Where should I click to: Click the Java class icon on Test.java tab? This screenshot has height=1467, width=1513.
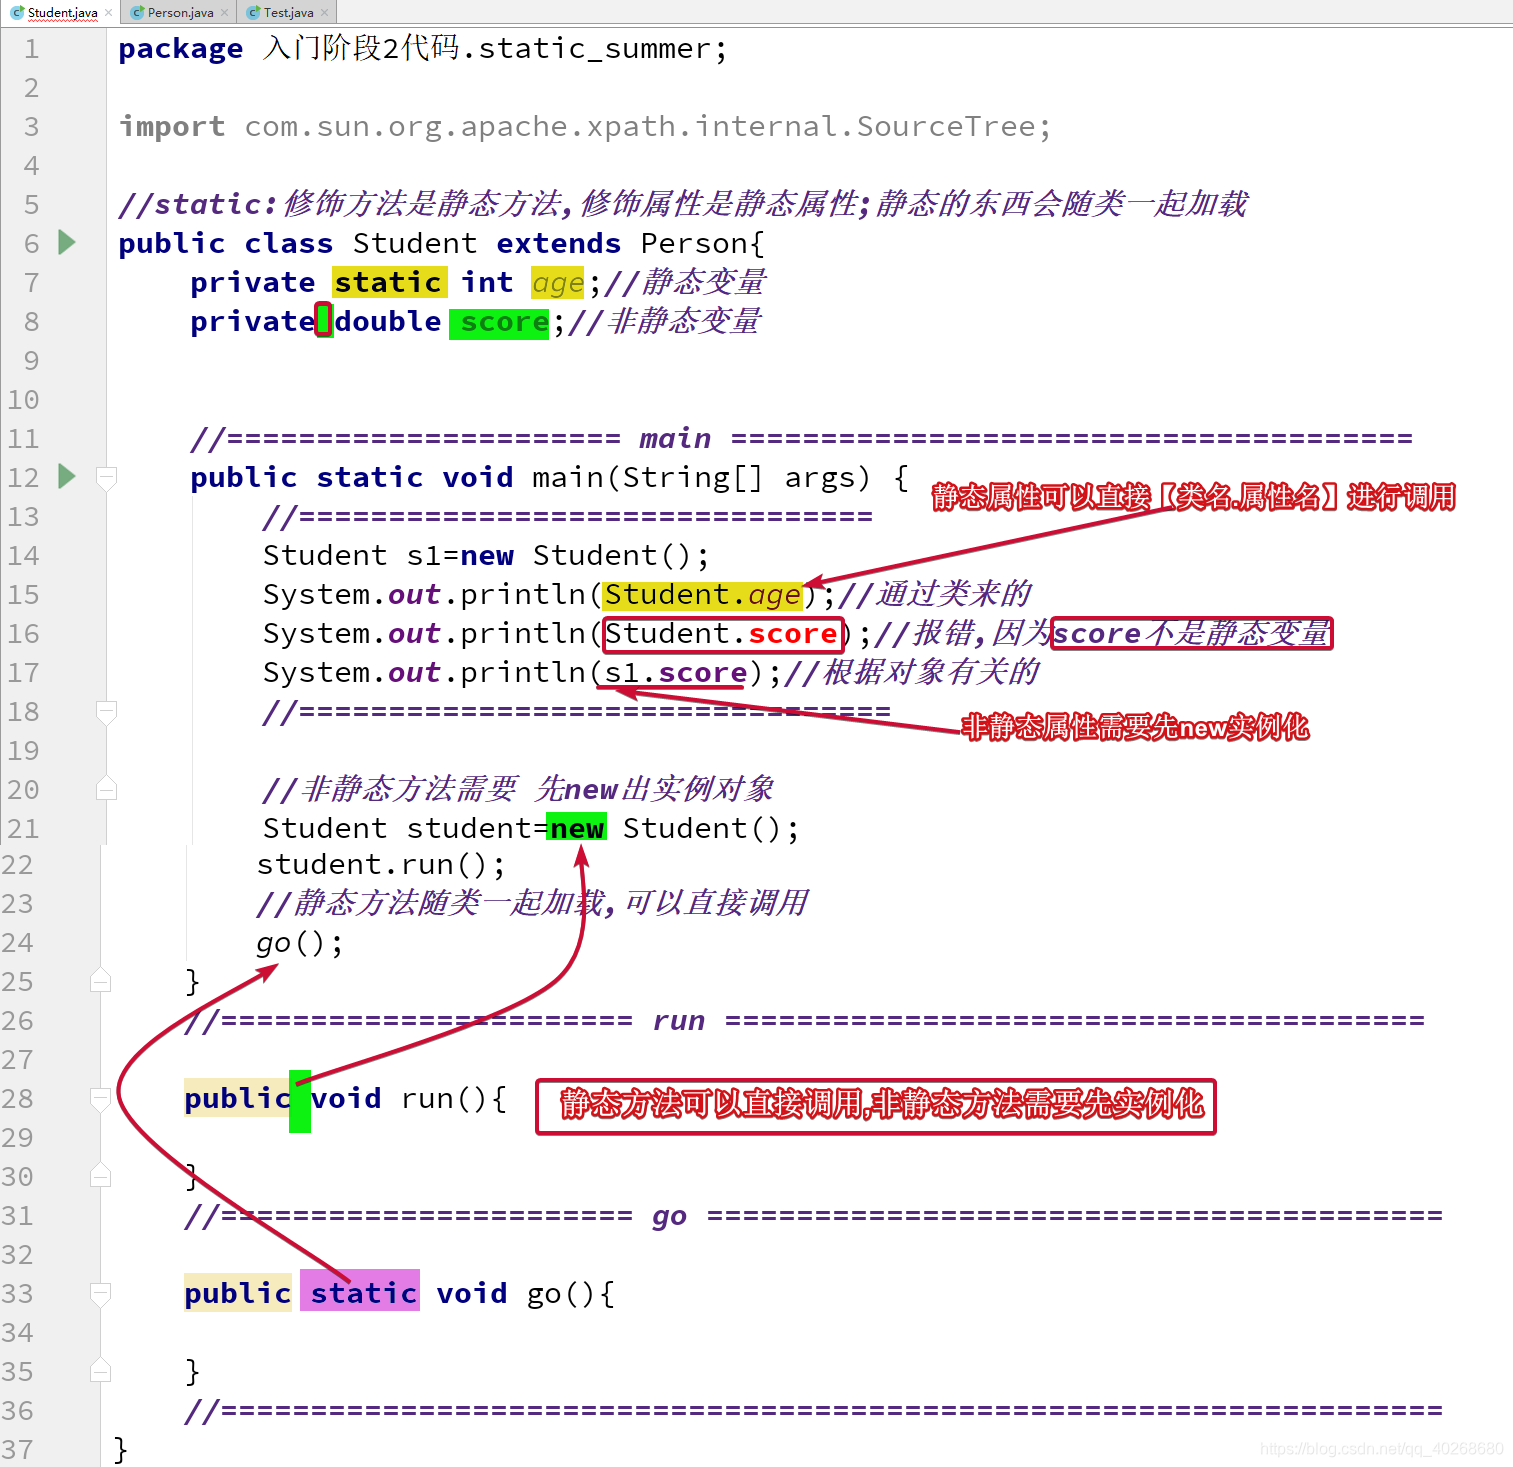click(253, 13)
